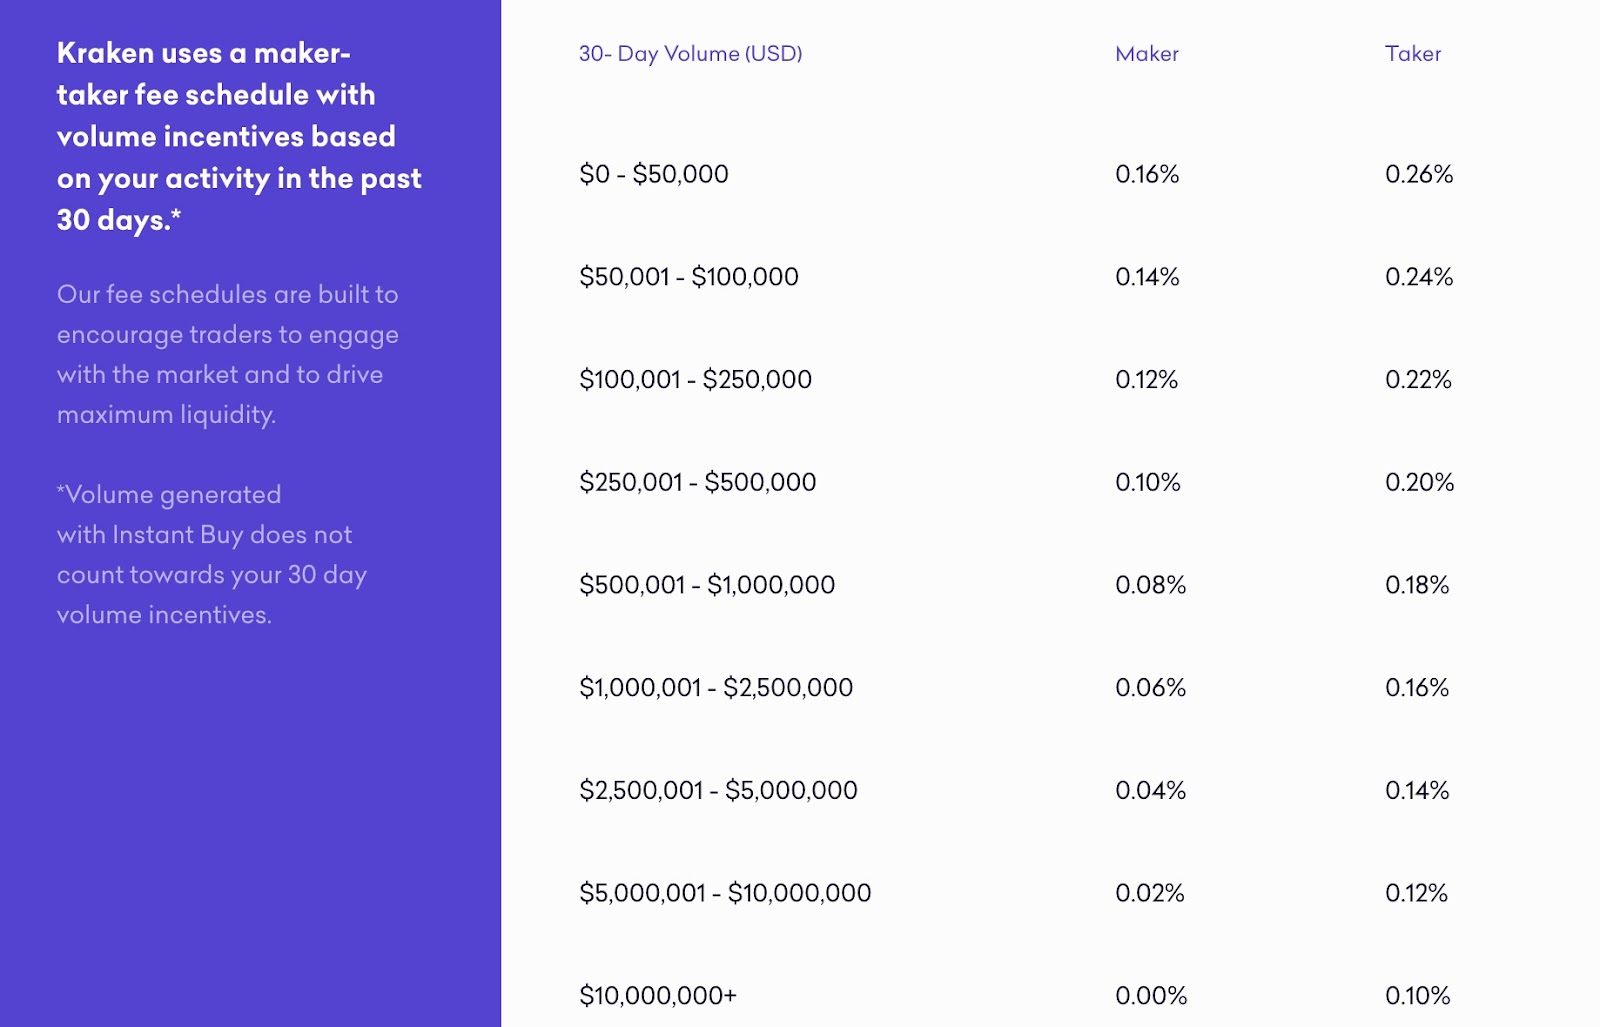Click the Maker column header
The image size is (1600, 1027).
[1146, 54]
